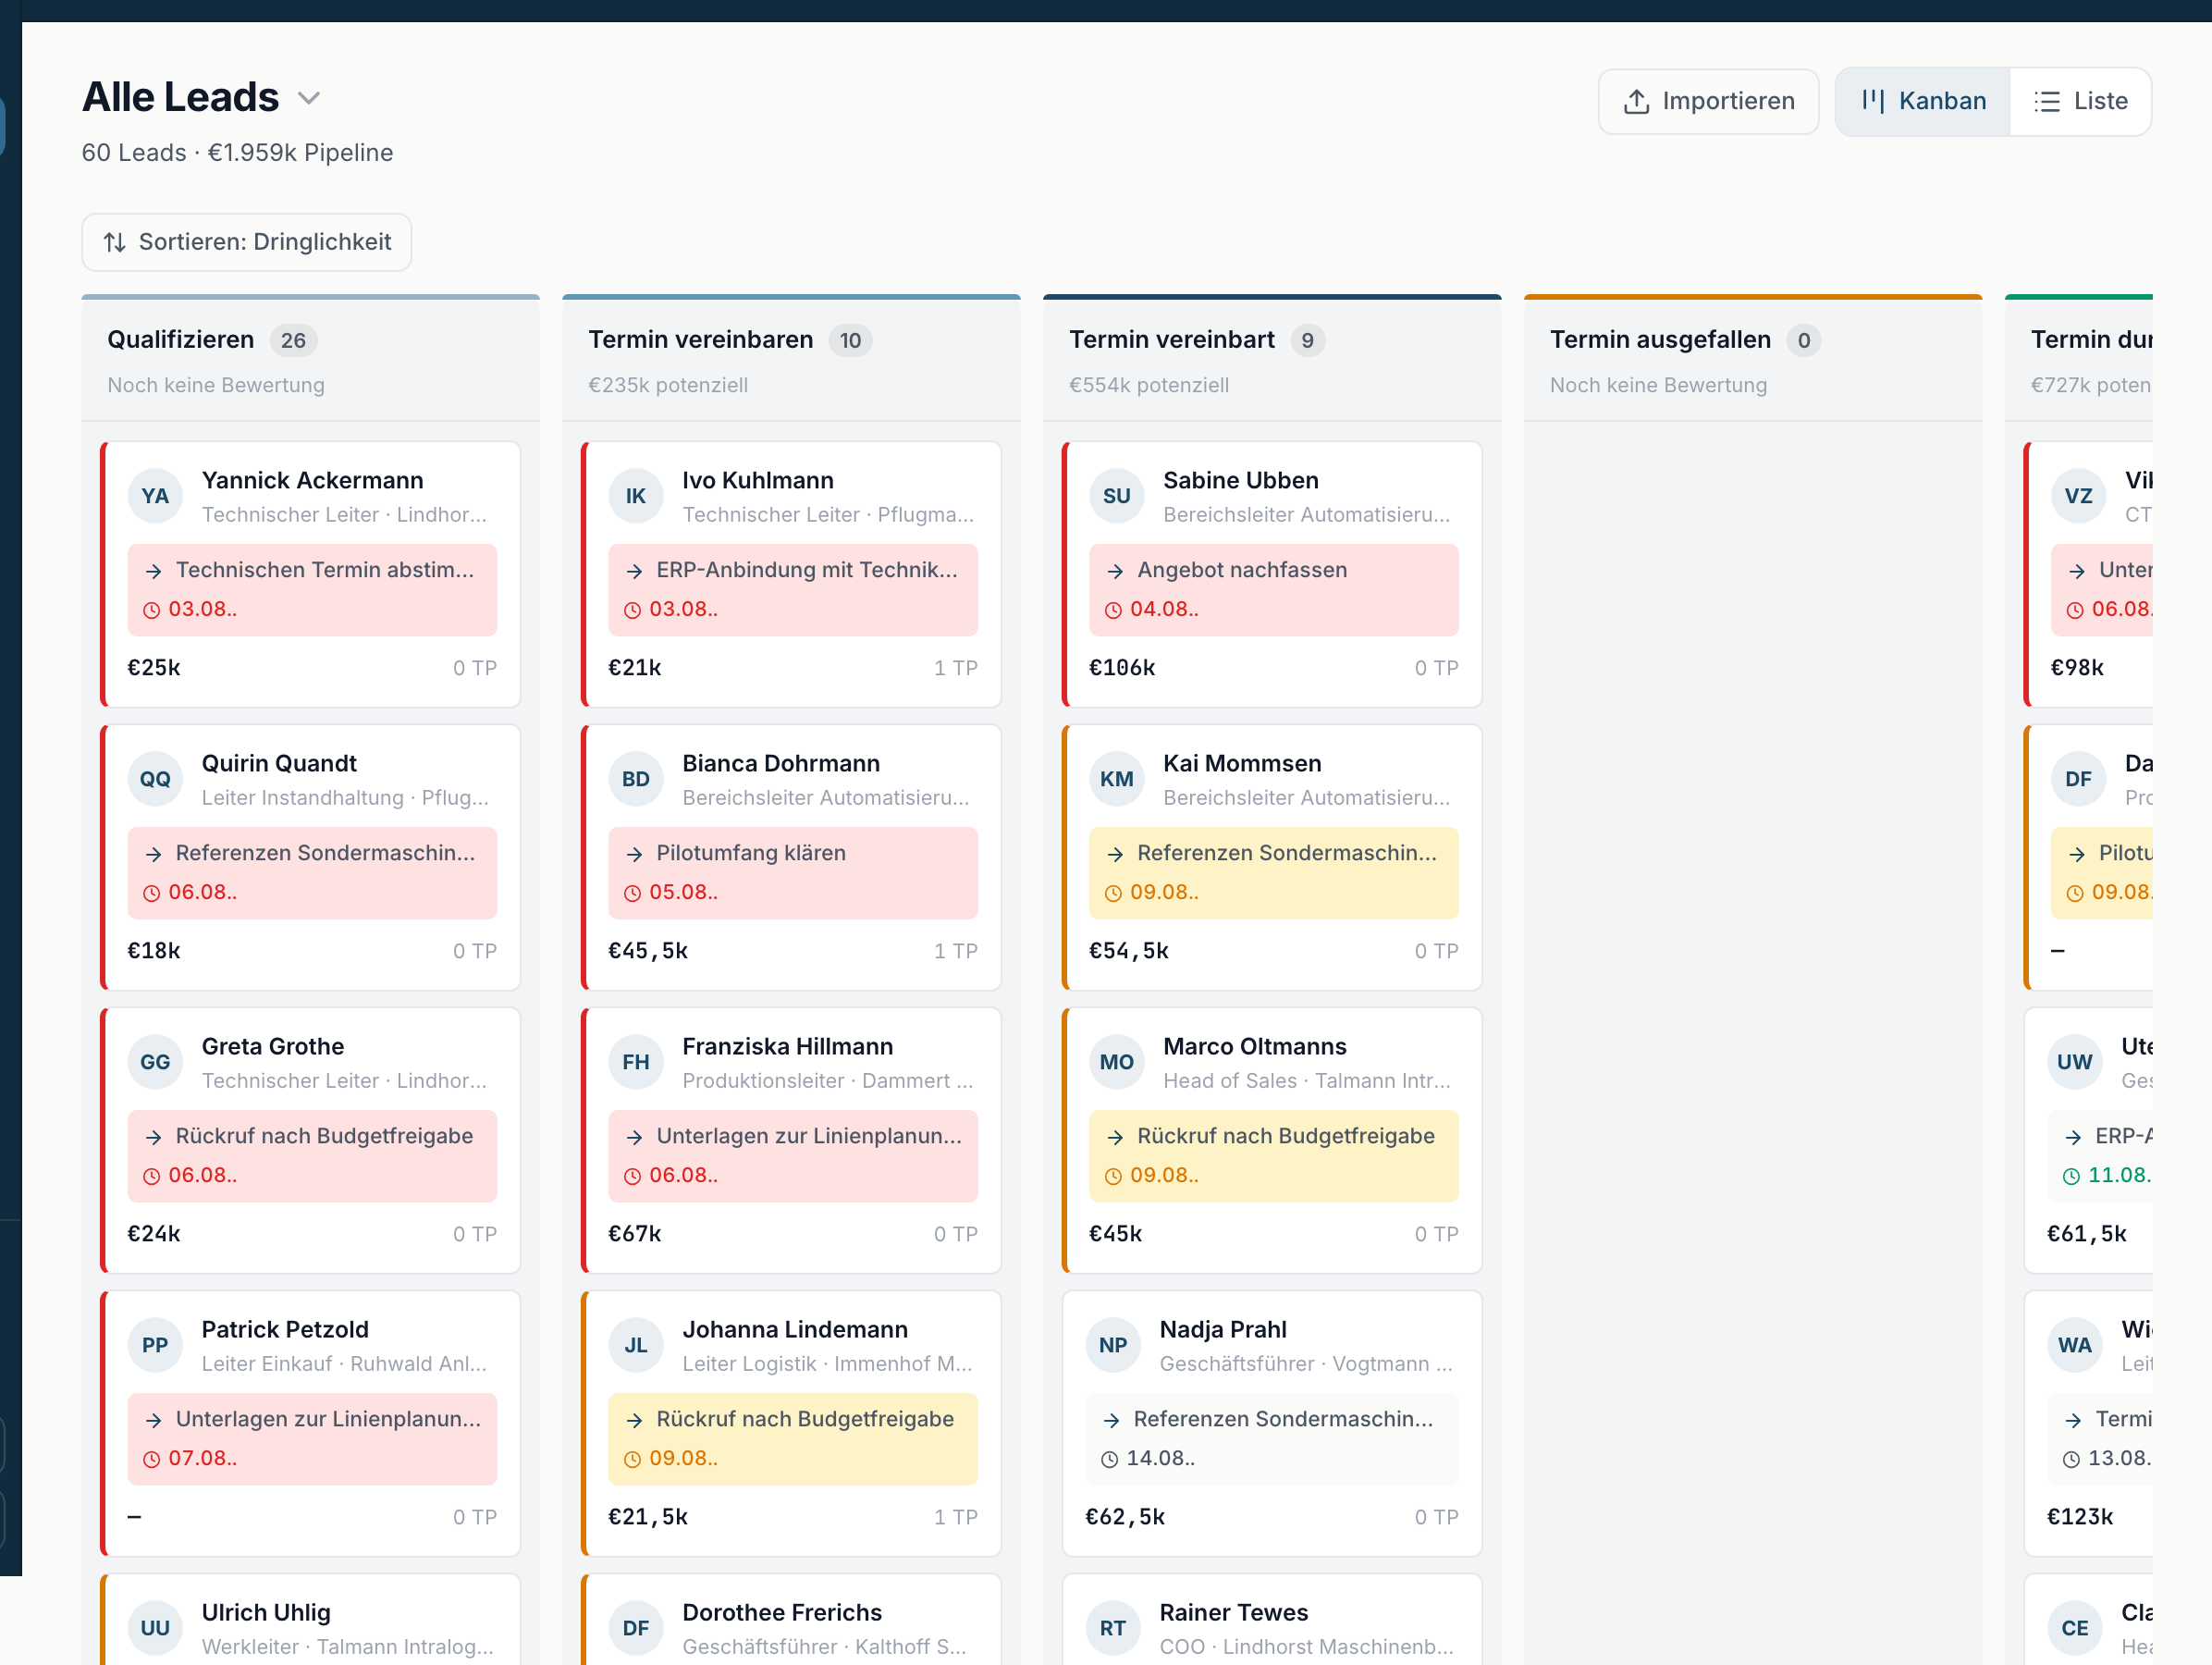The image size is (2212, 1665).
Task: Open the Angebot nachfassen task of Sabine Ubben
Action: [1274, 590]
